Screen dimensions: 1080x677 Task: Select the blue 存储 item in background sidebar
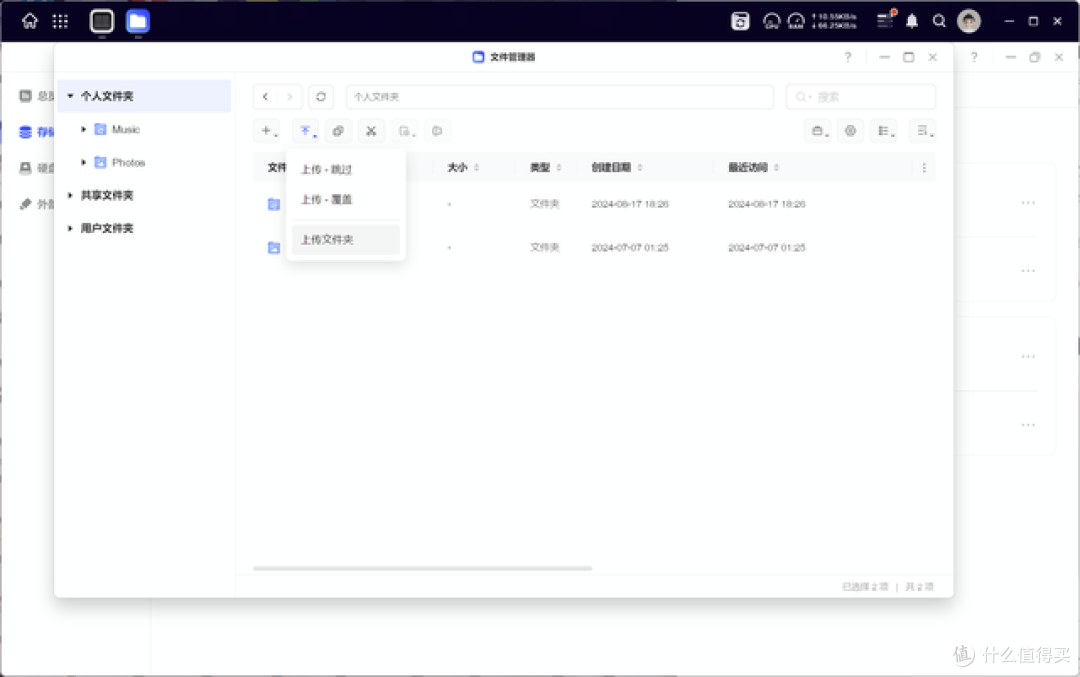click(36, 132)
